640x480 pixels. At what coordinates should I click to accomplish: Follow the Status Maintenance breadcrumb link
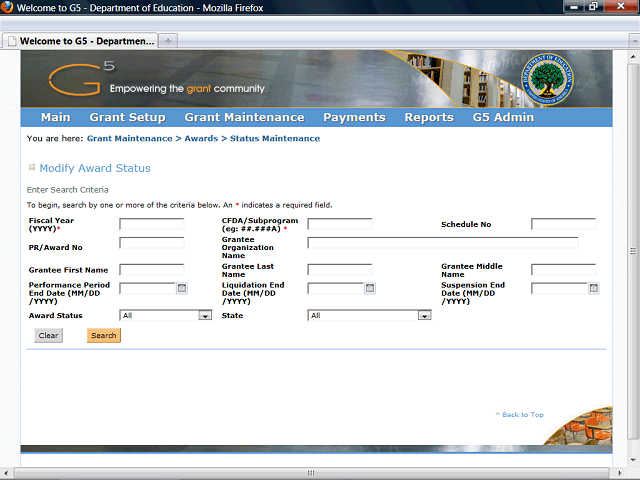(275, 138)
